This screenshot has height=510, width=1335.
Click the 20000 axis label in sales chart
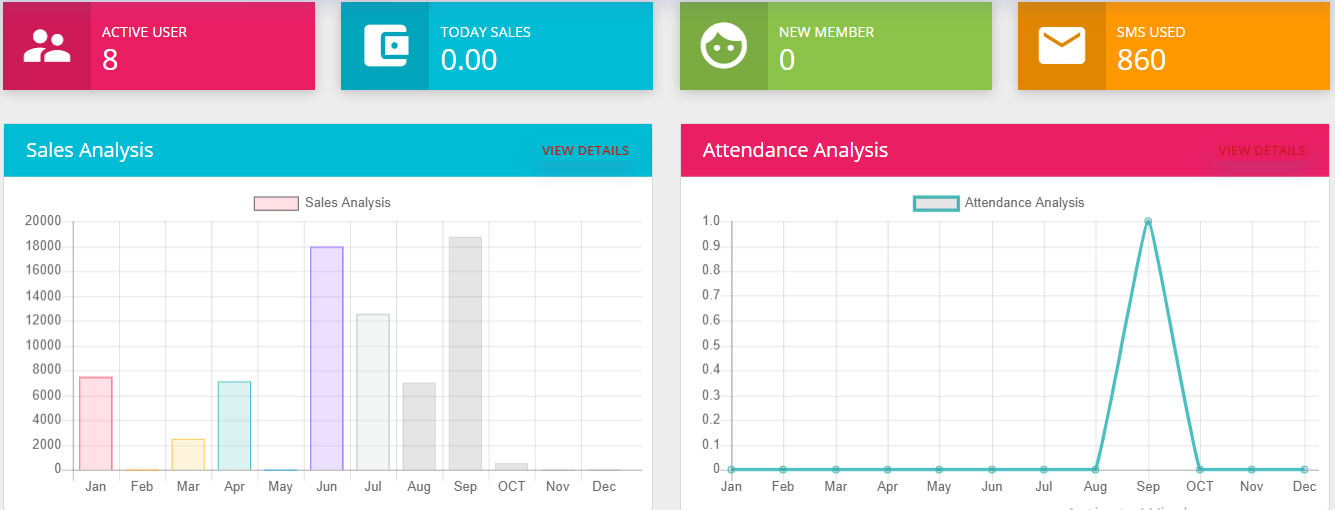[x=44, y=221]
